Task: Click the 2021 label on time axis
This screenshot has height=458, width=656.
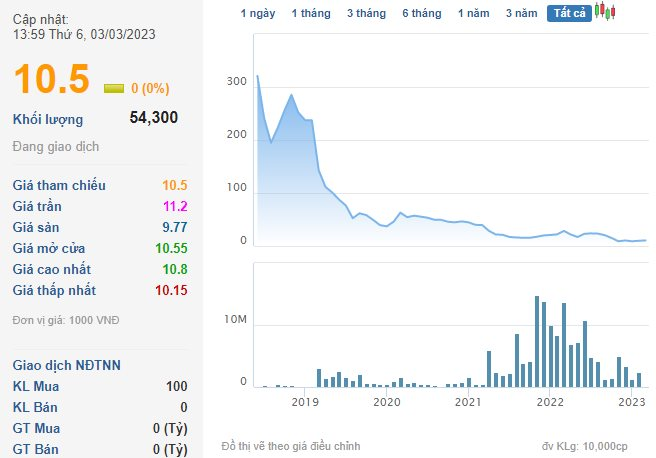Action: (x=468, y=401)
